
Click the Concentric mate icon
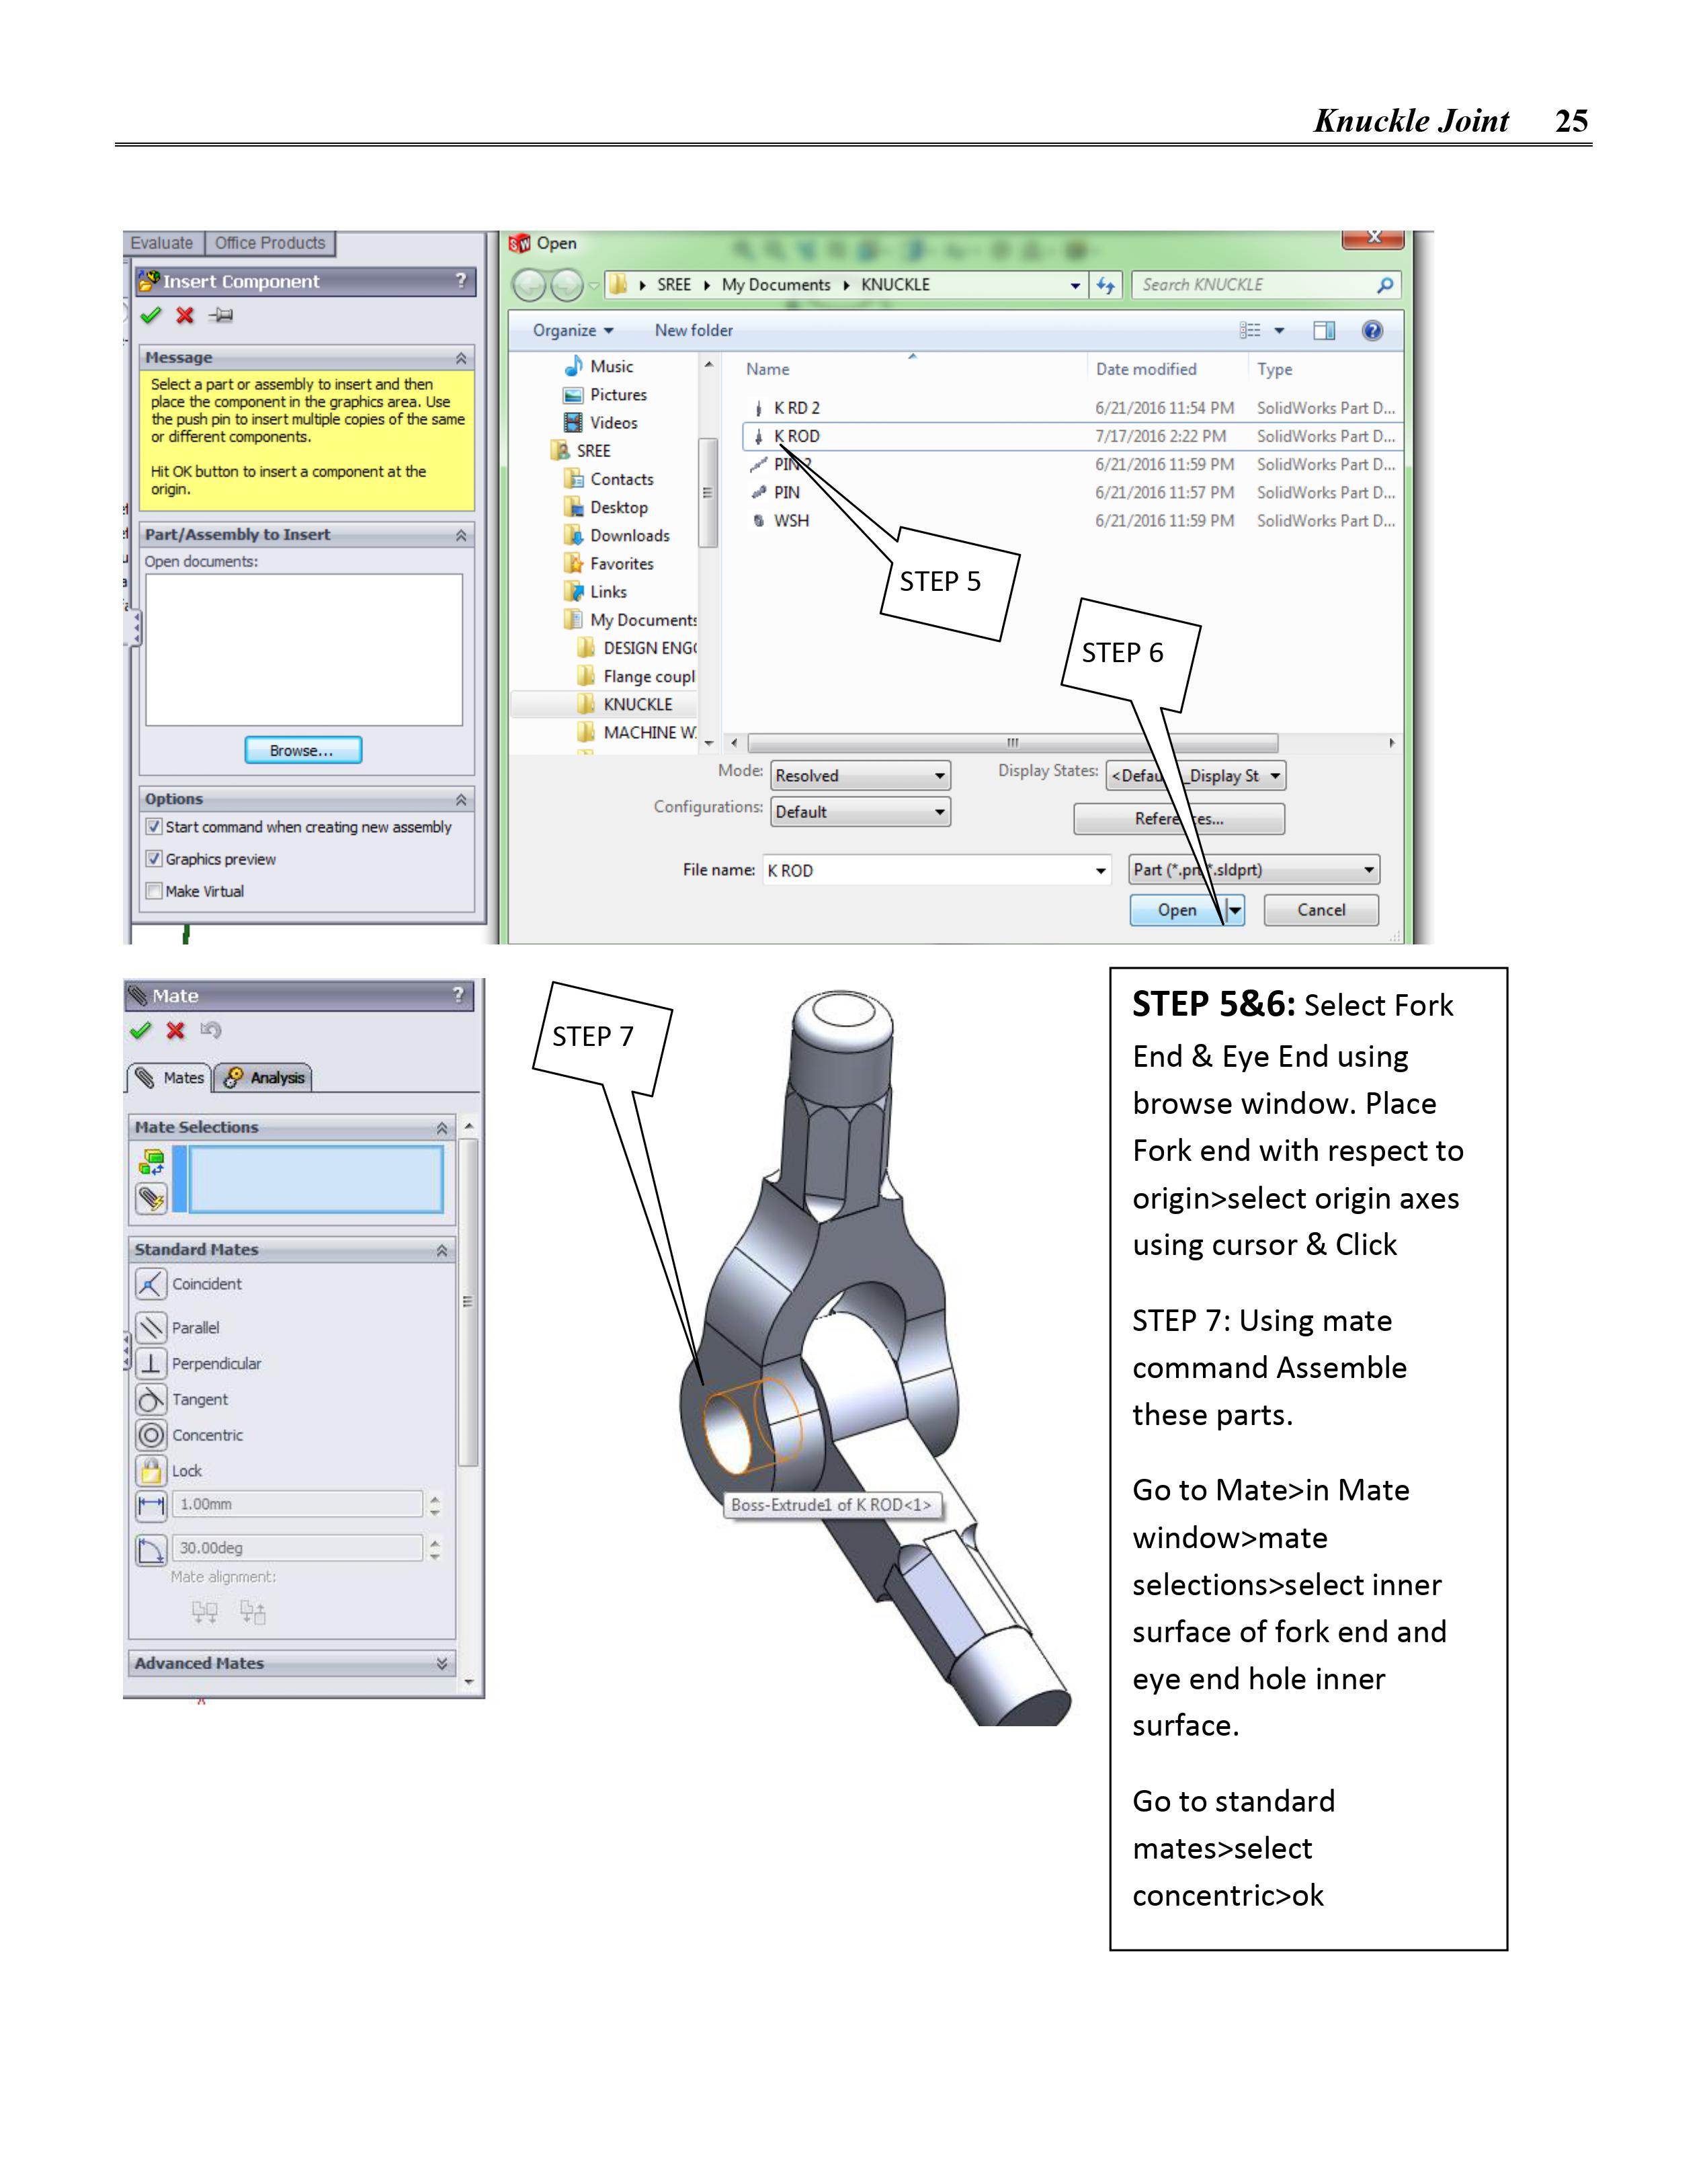tap(151, 1435)
